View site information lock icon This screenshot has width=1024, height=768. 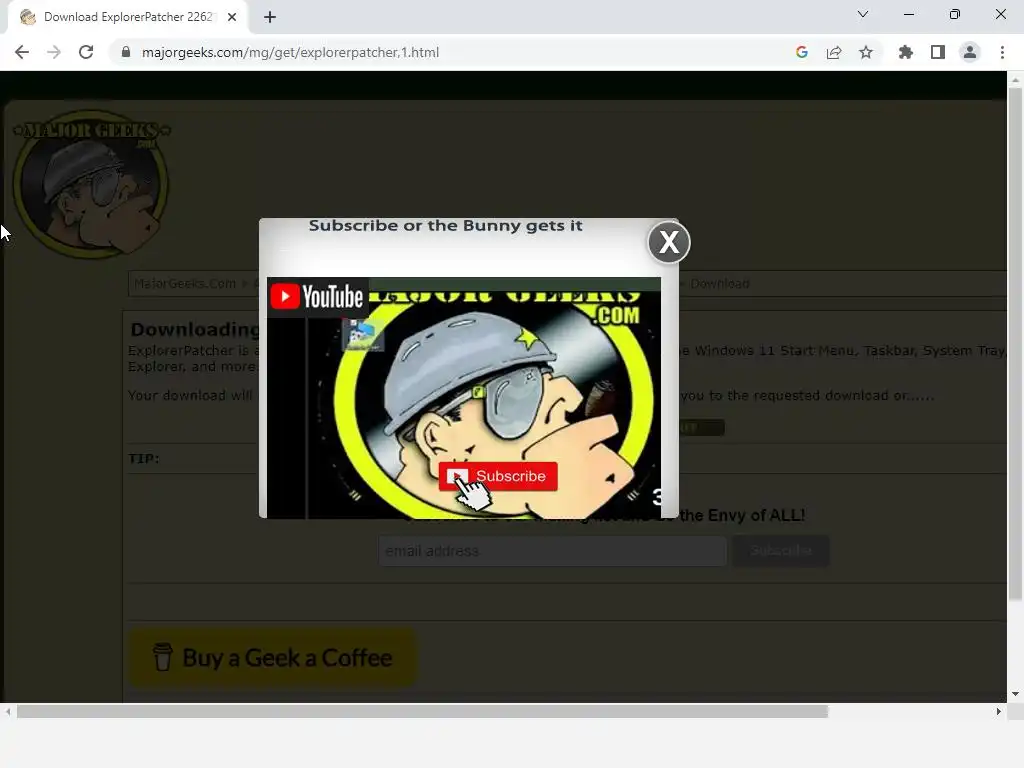[126, 52]
